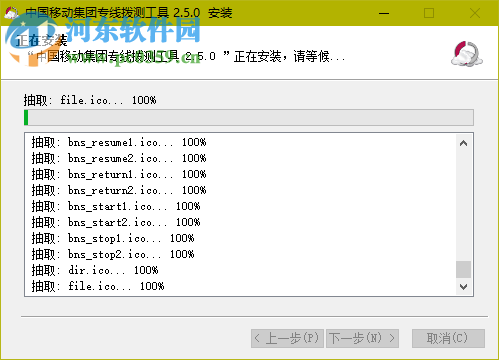Click the installation progress bar
The width and height of the screenshot is (499, 360).
coord(249,118)
